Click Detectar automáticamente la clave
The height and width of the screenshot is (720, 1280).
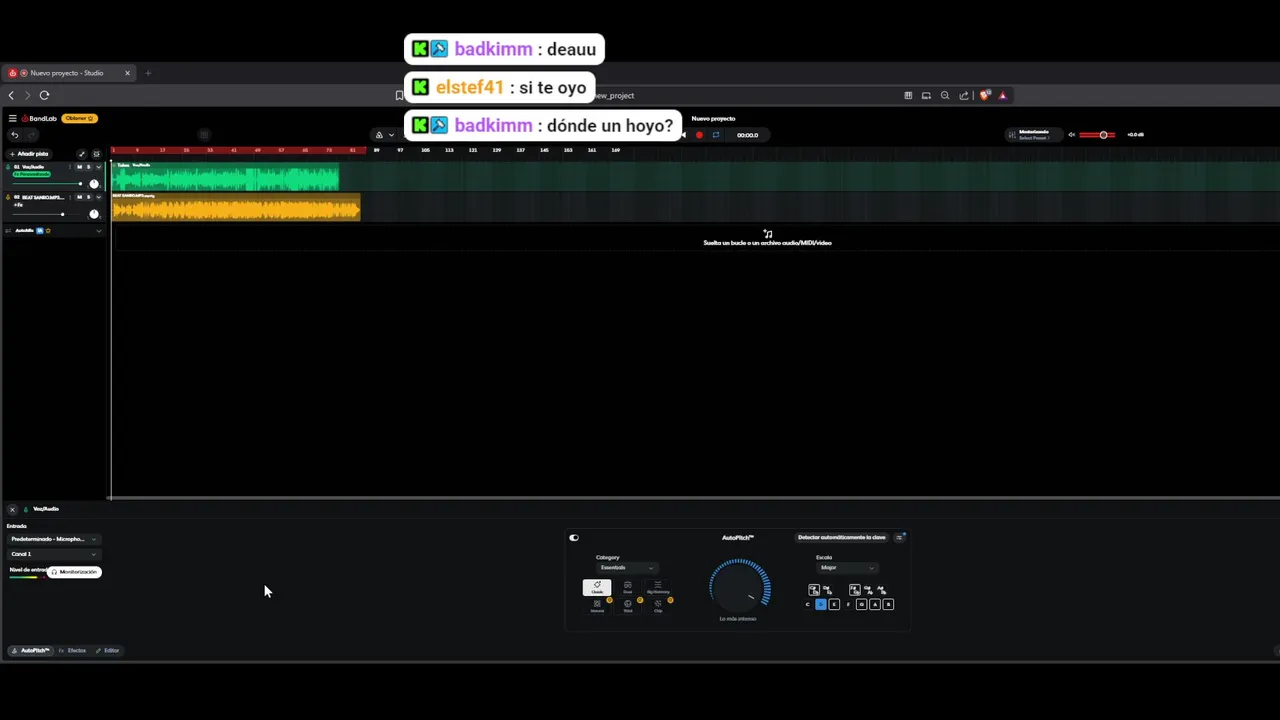pyautogui.click(x=841, y=537)
